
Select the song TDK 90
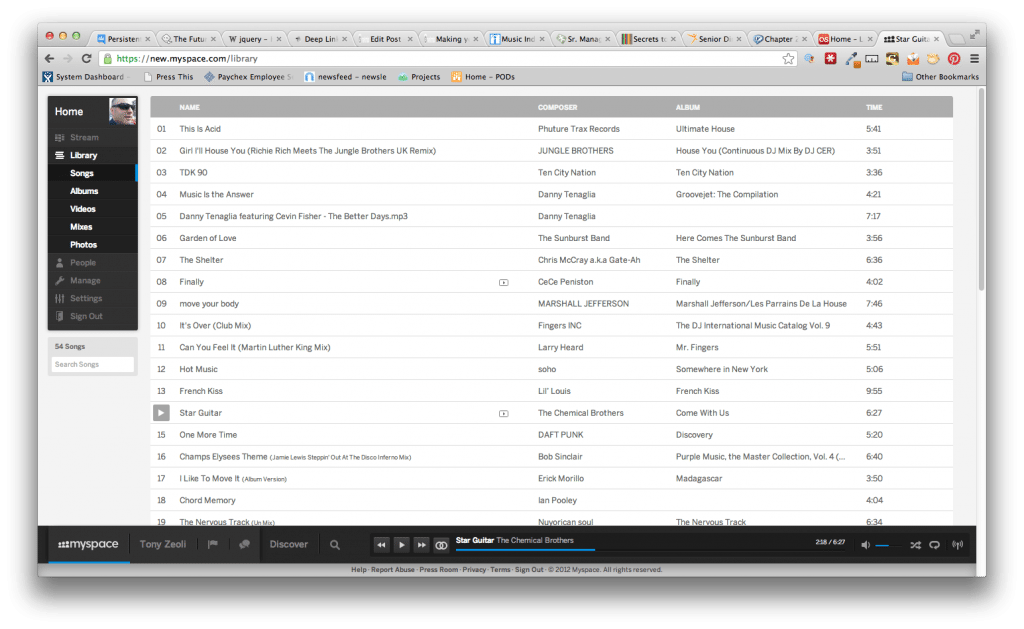(193, 173)
